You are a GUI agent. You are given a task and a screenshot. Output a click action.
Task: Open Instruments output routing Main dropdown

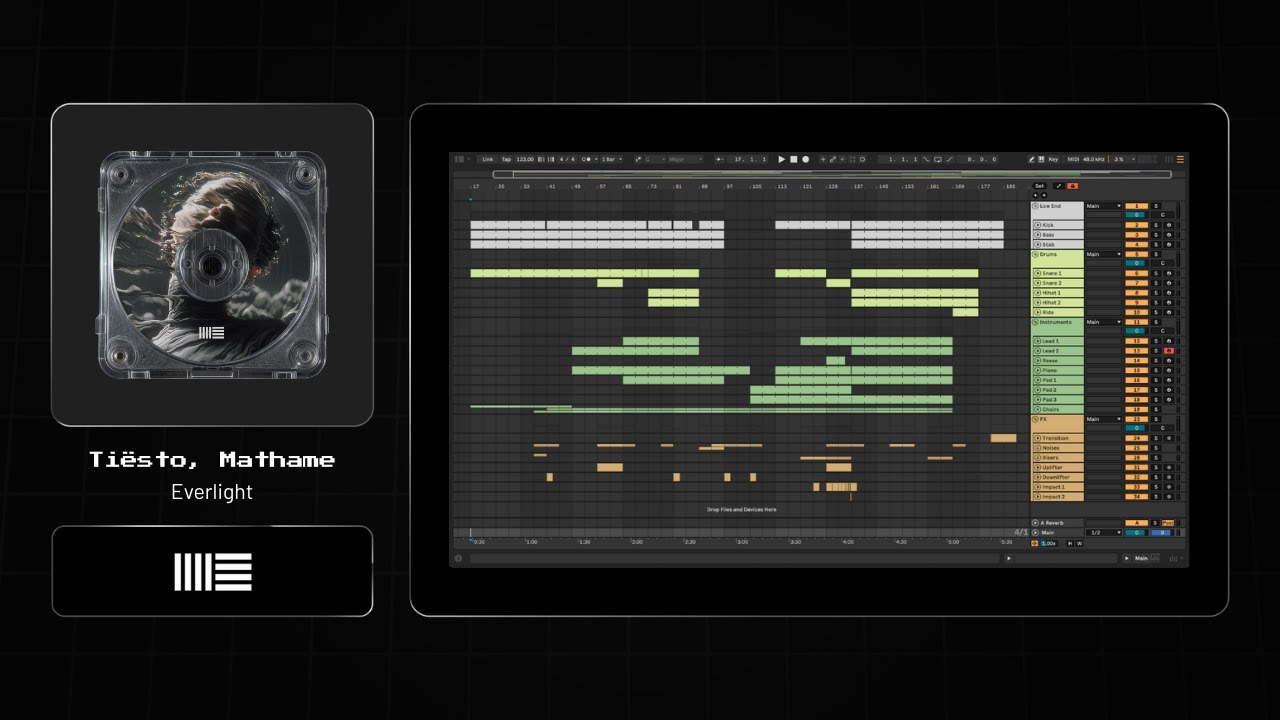coord(1104,322)
